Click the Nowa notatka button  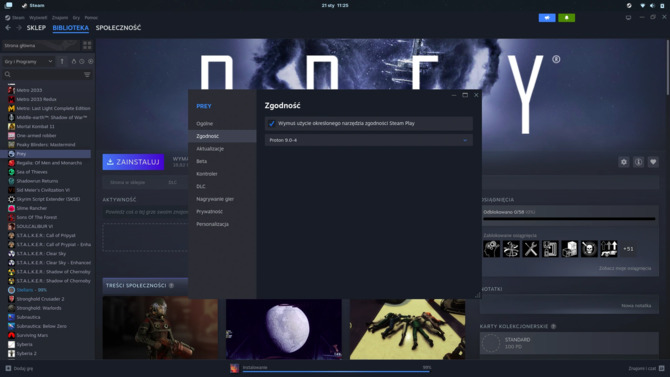coord(636,306)
